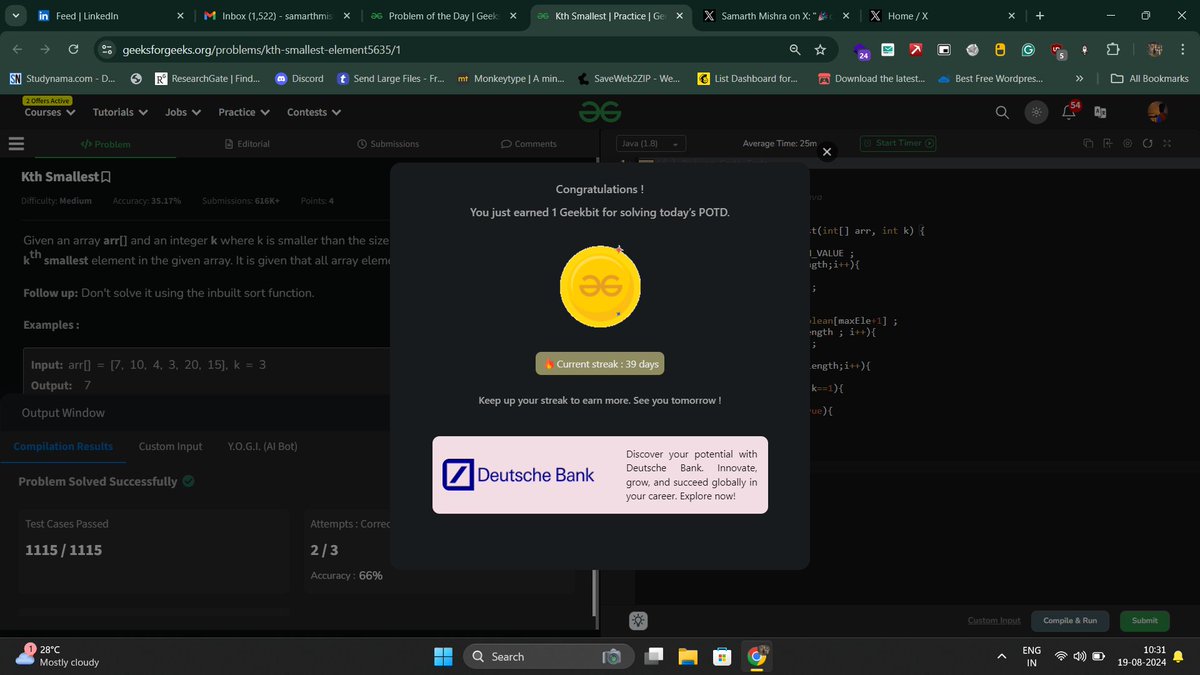Switch to the Editorial tab
Viewport: 1200px width, 675px height.
pos(247,144)
